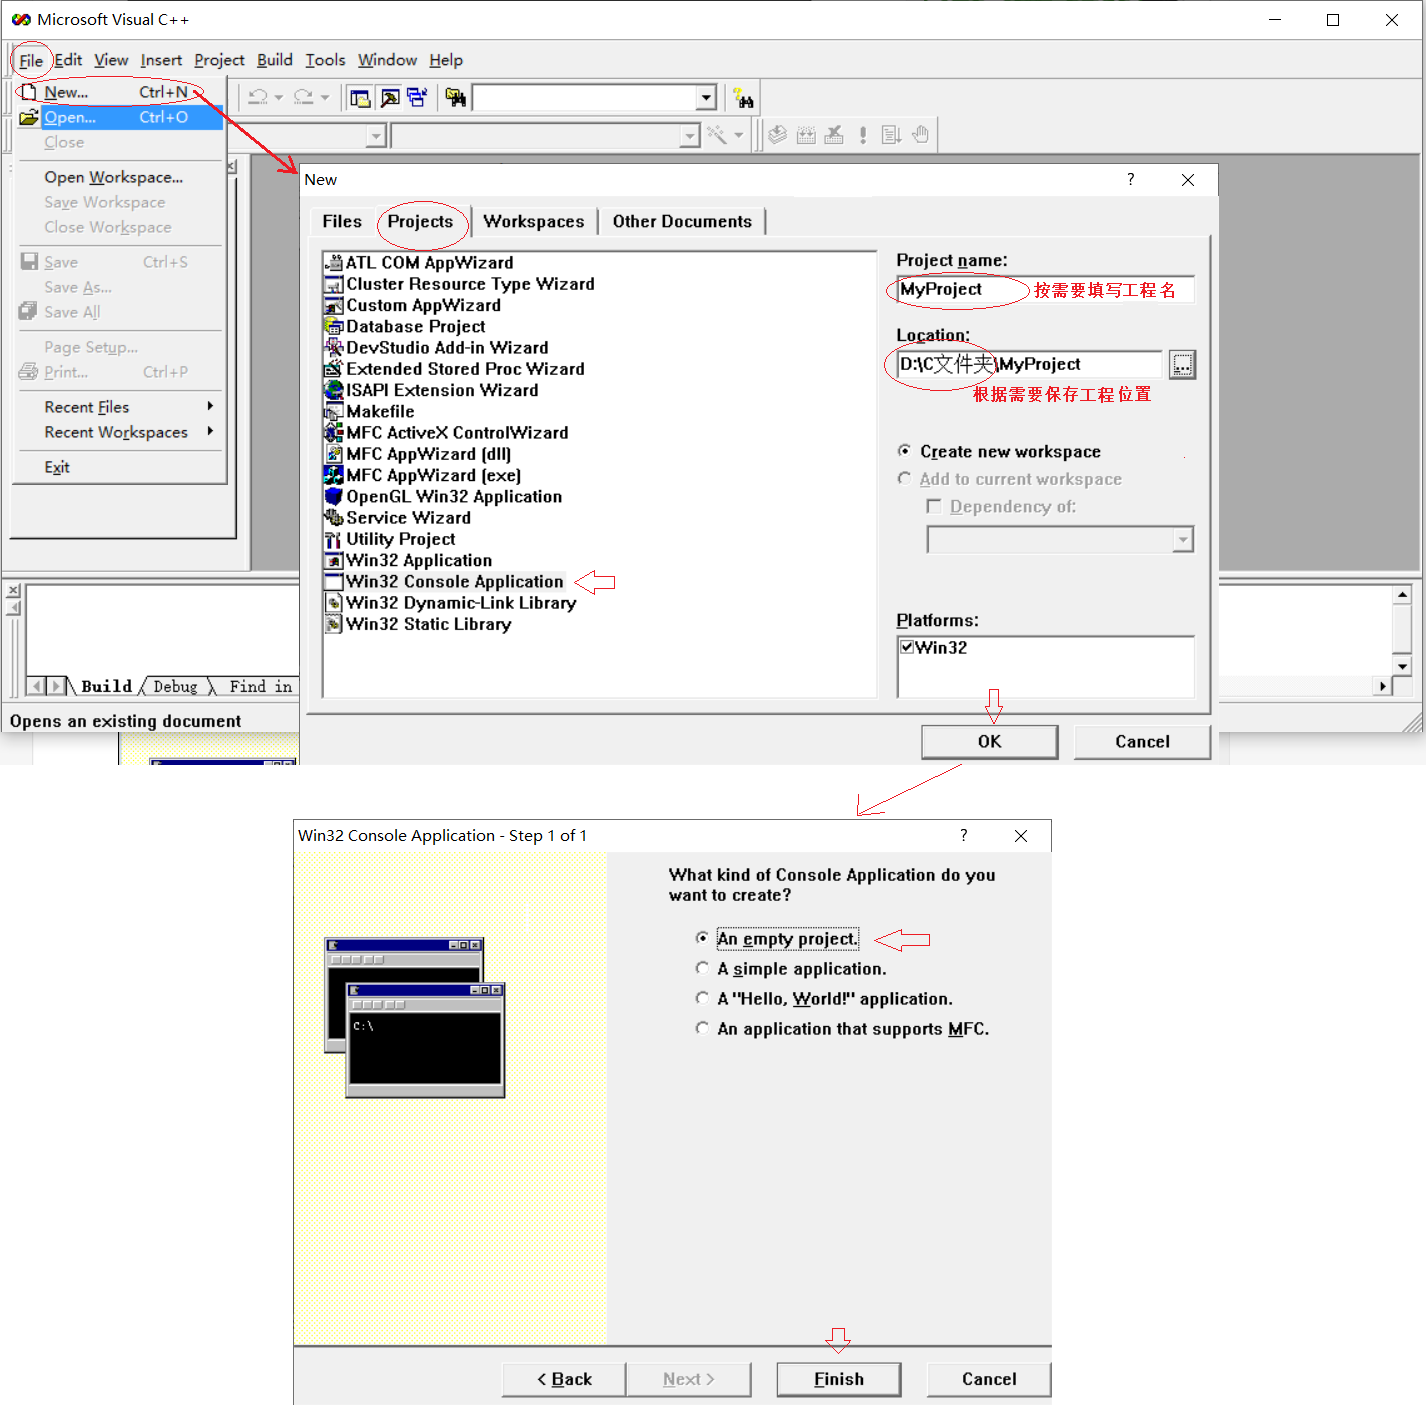Viewport: 1426px width, 1415px height.
Task: Select the Makefile project type
Action: click(380, 411)
